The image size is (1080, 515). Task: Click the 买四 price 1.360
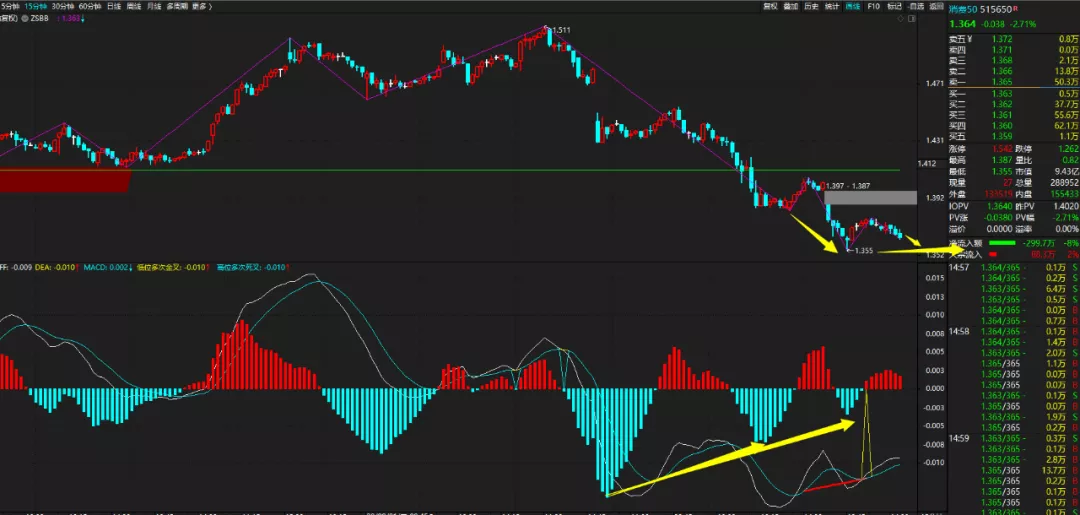coord(1001,126)
